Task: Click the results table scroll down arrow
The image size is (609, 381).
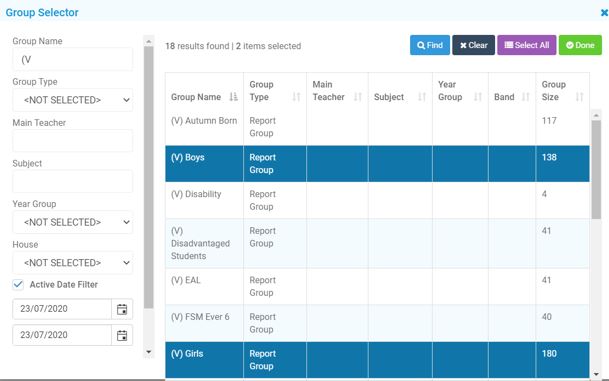Action: (596, 374)
